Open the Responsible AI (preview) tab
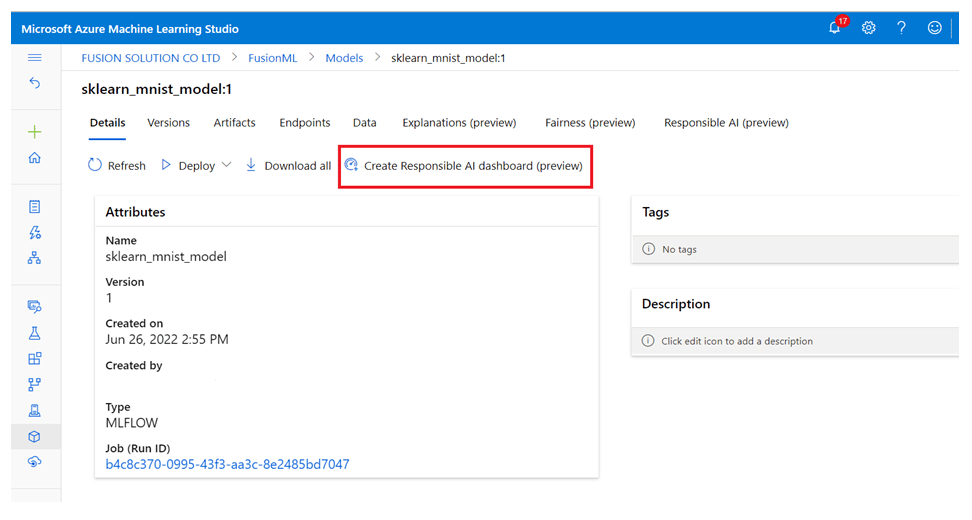The image size is (972, 520). [727, 123]
